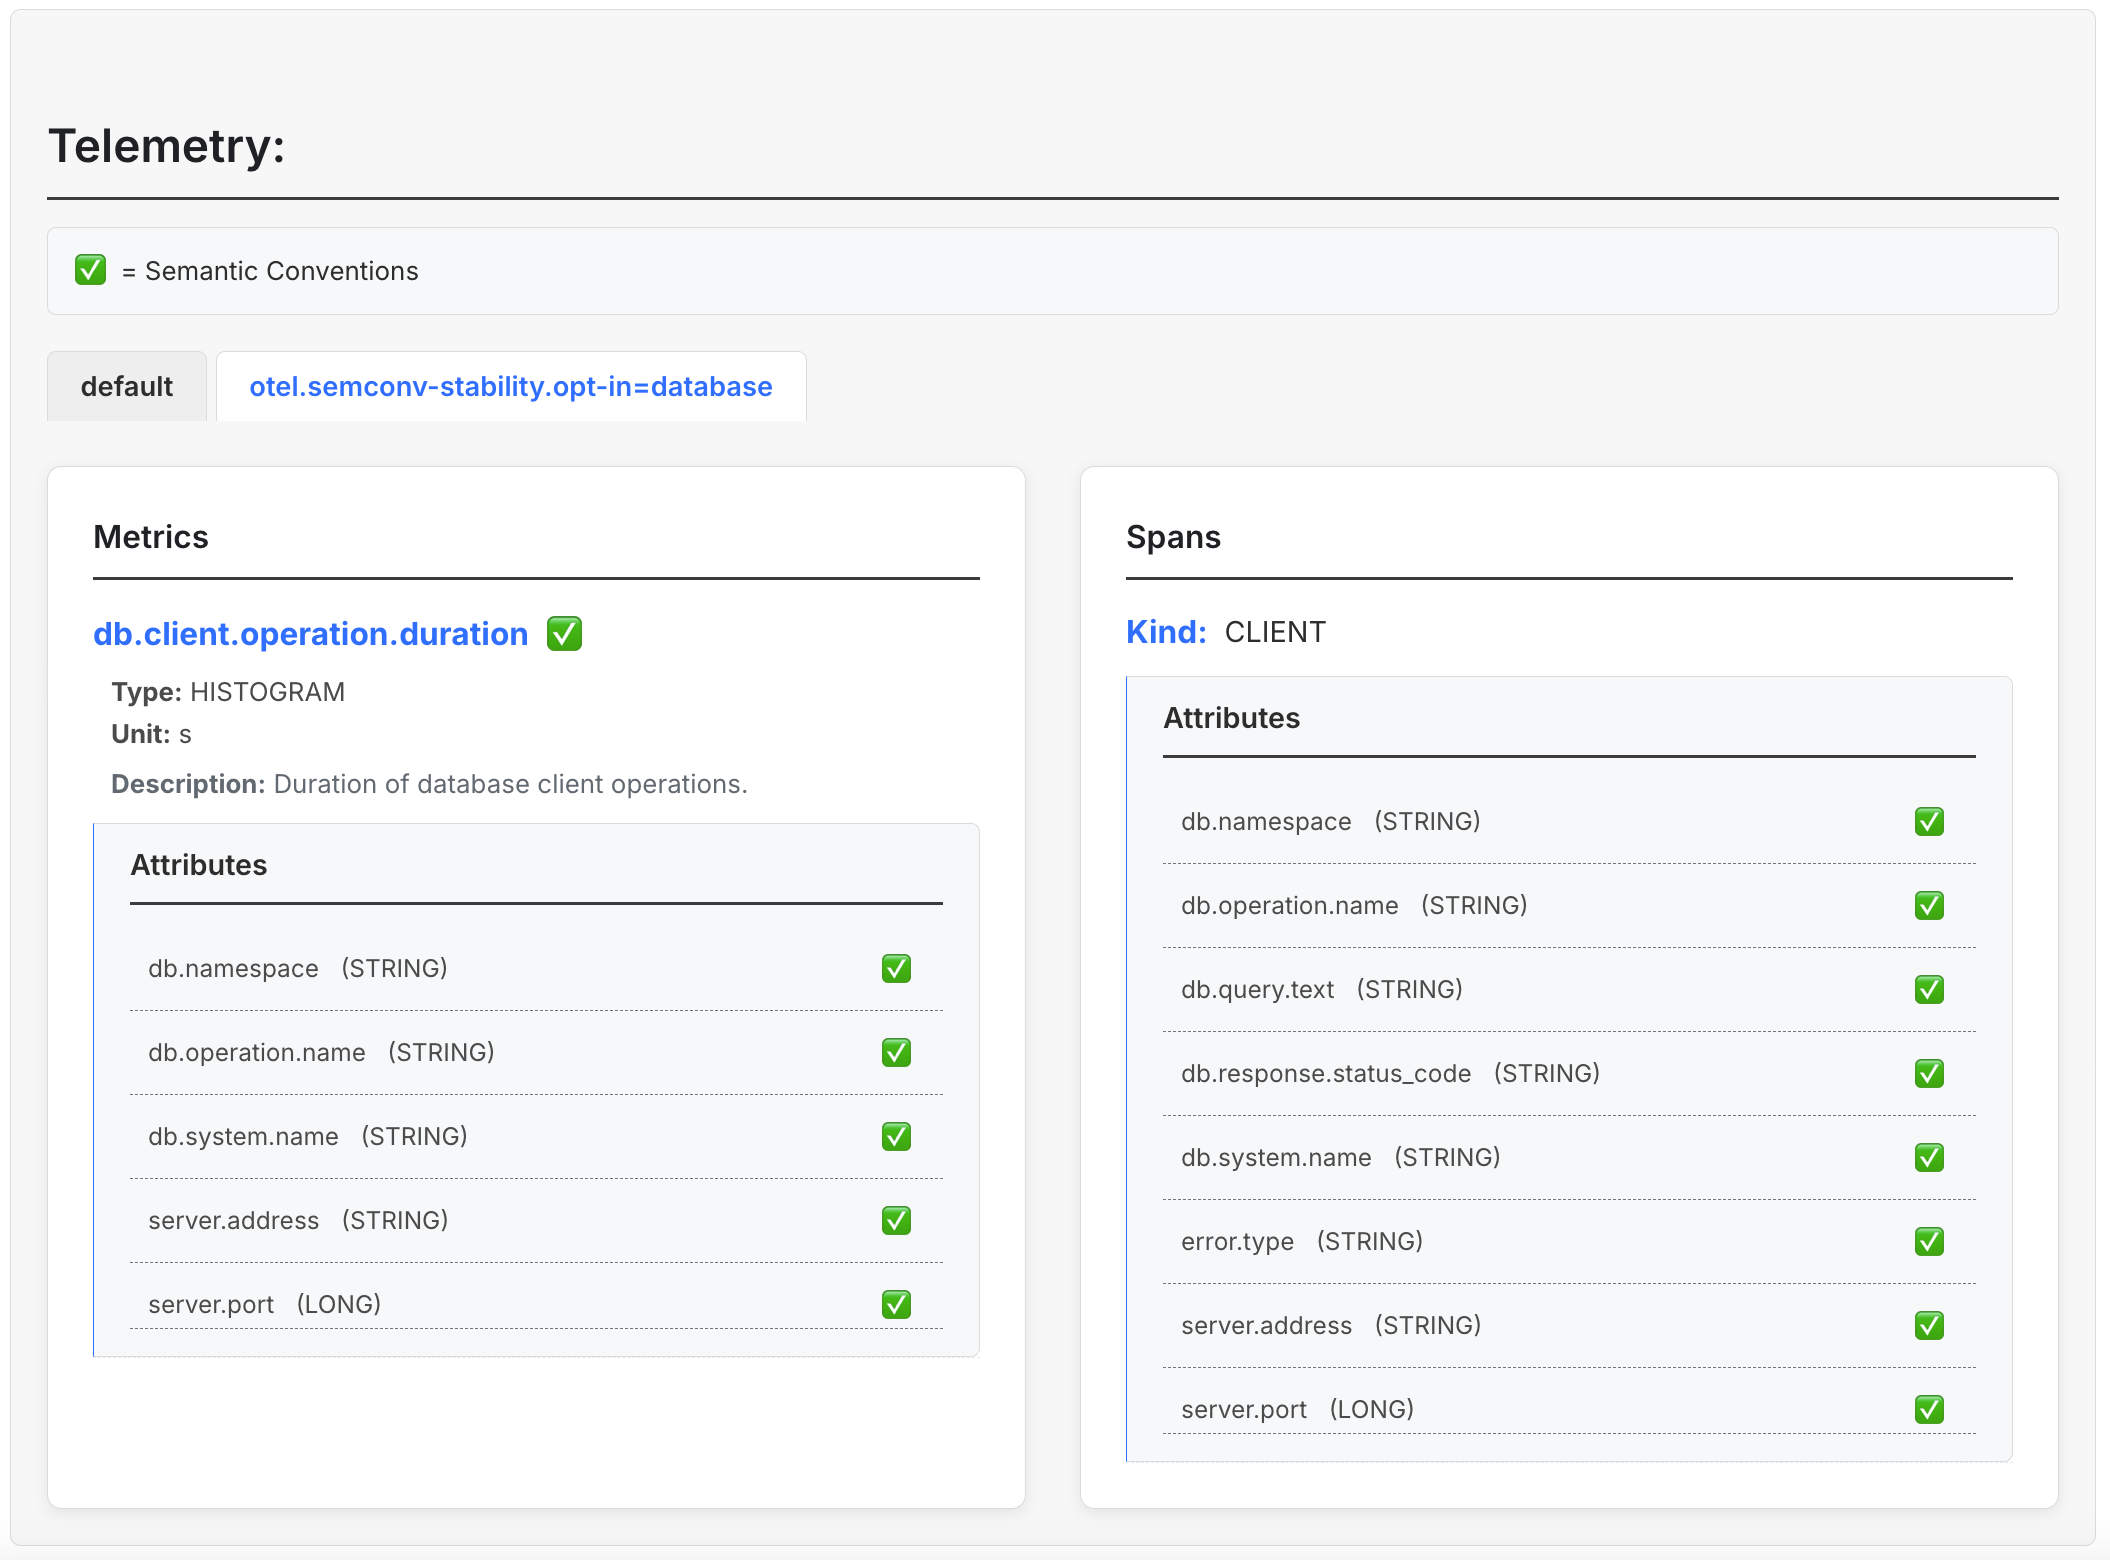Click the Semantic Conventions legend checkmark icon
The width and height of the screenshot is (2110, 1560).
pos(90,270)
